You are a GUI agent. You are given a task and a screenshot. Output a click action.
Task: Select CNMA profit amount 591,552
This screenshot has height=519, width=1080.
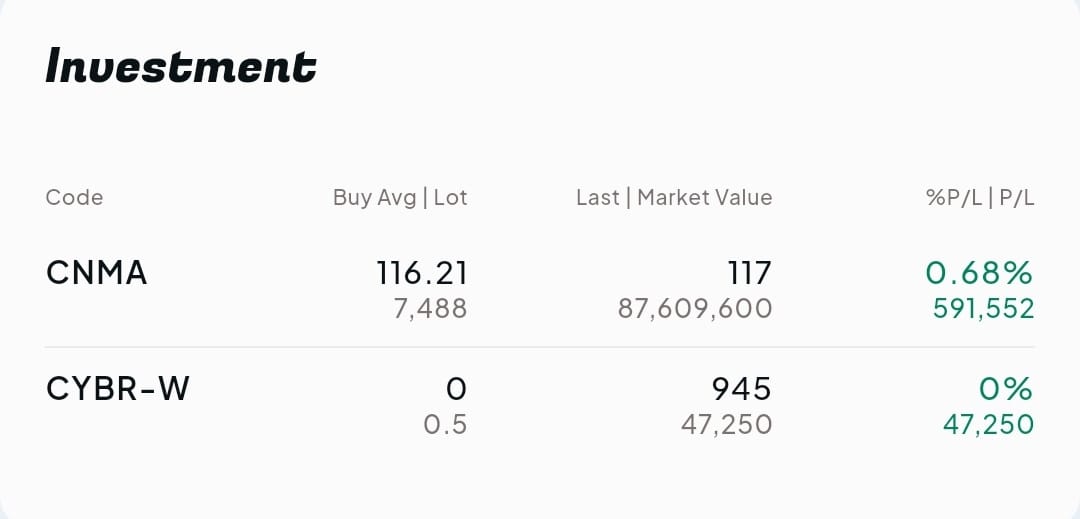point(983,308)
